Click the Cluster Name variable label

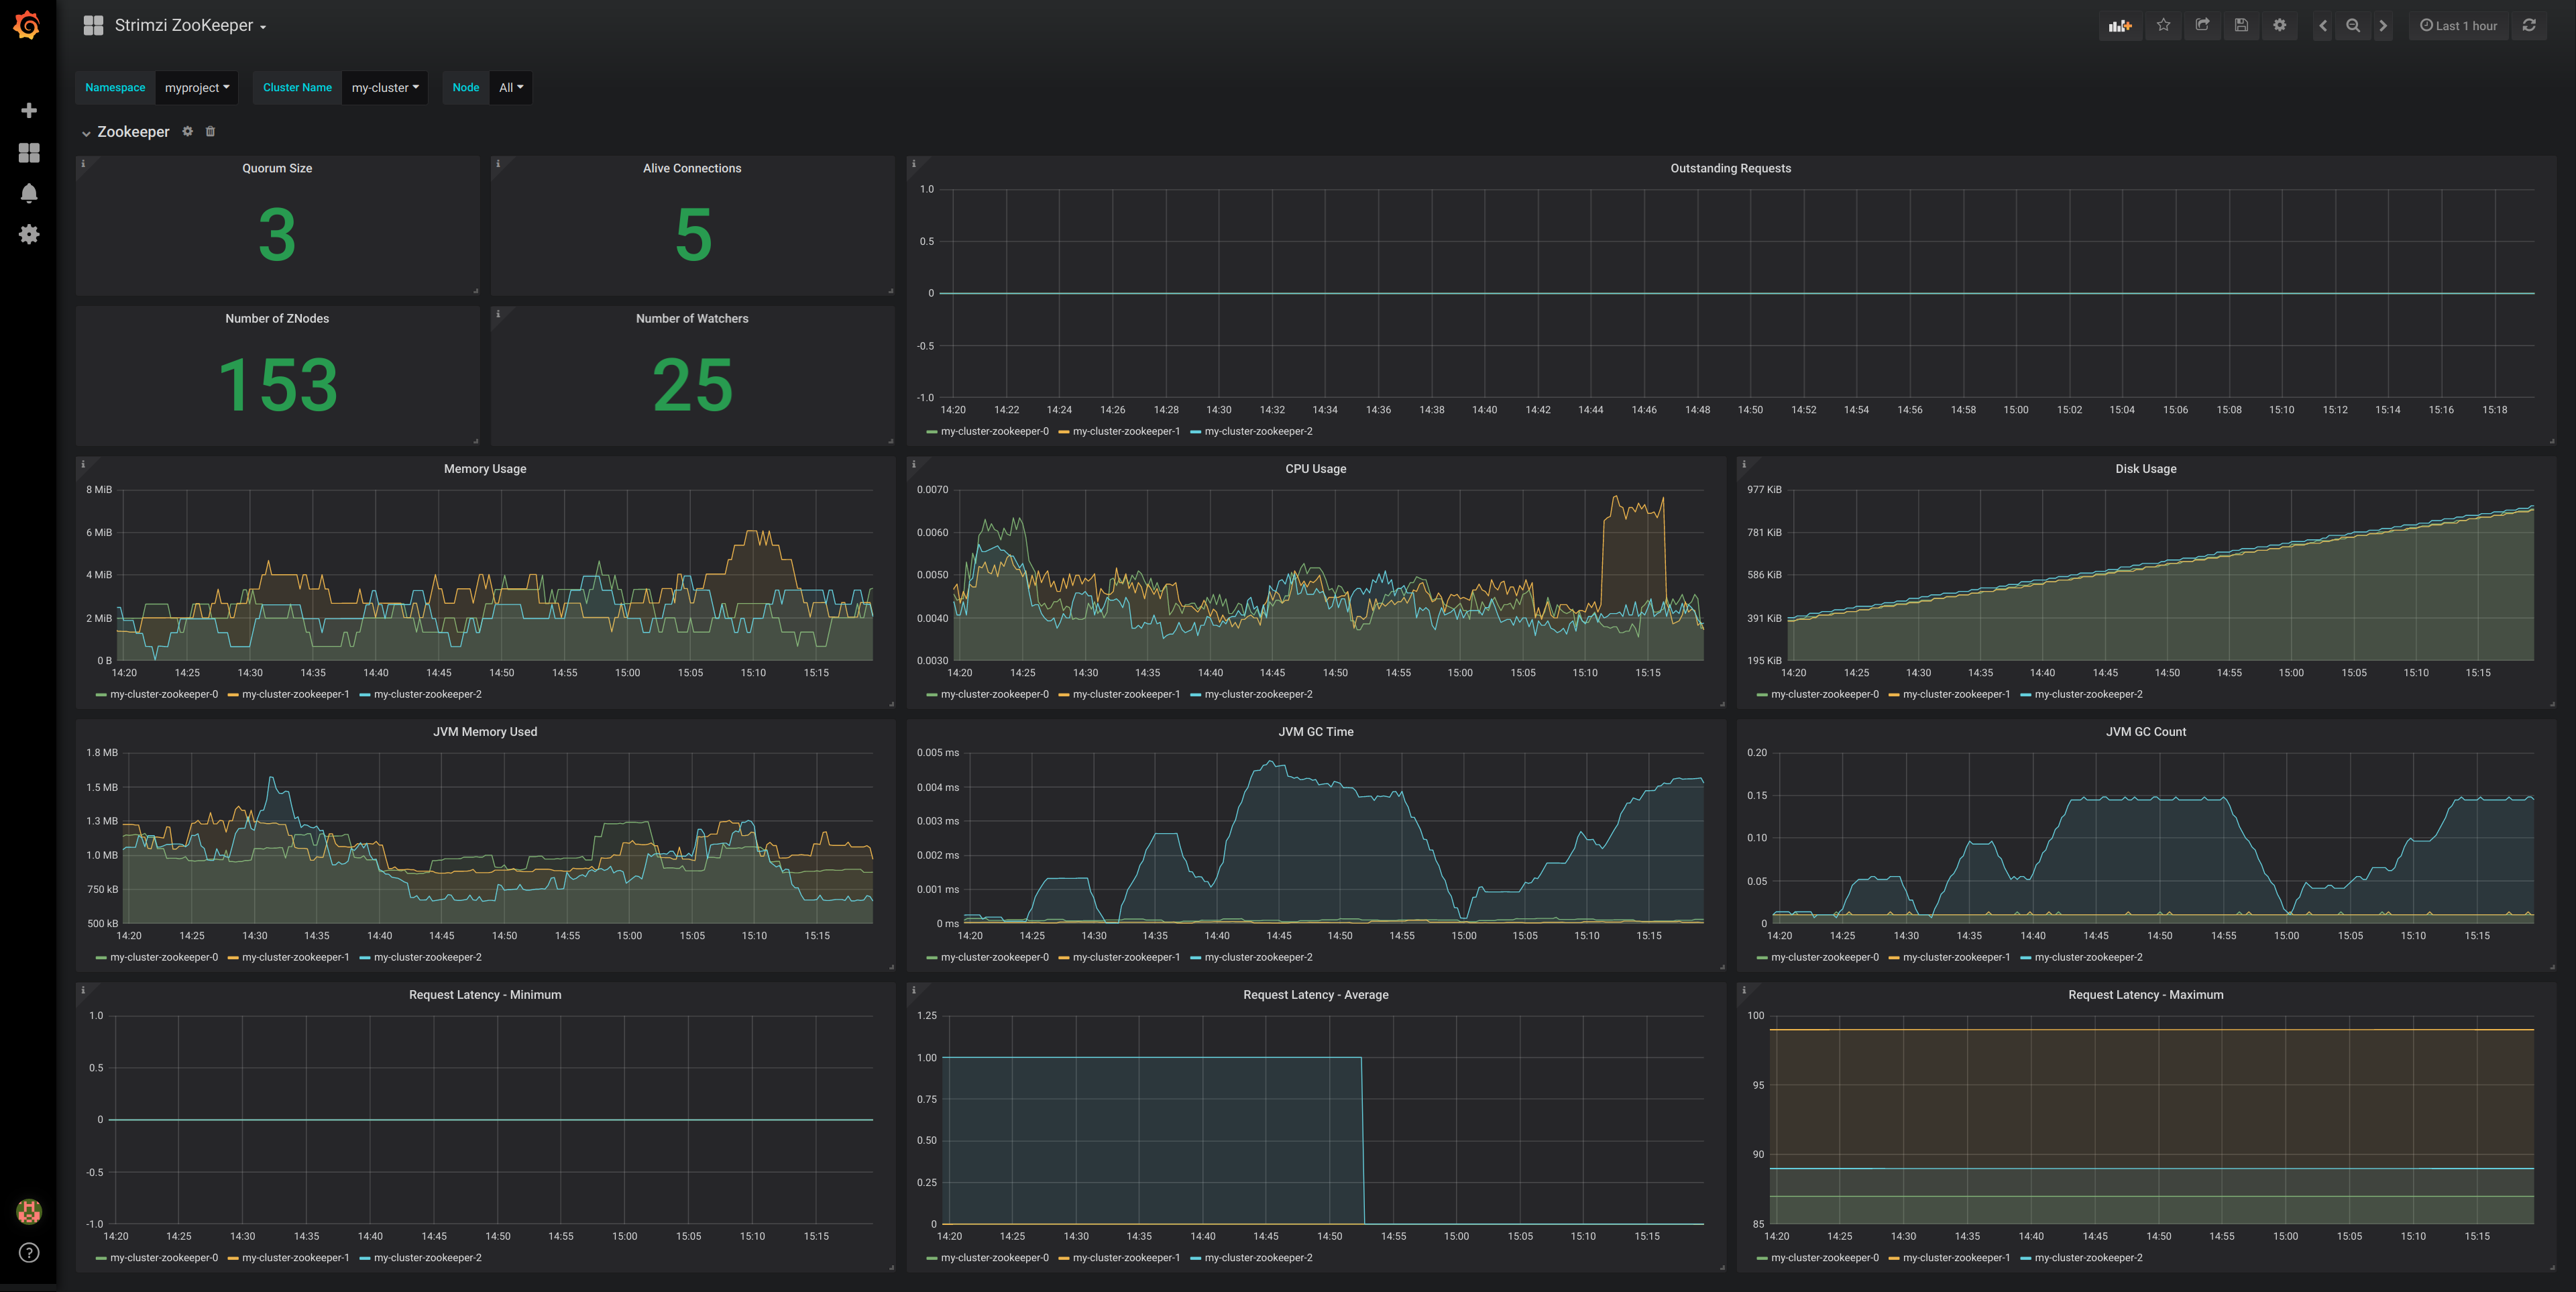pyautogui.click(x=297, y=88)
